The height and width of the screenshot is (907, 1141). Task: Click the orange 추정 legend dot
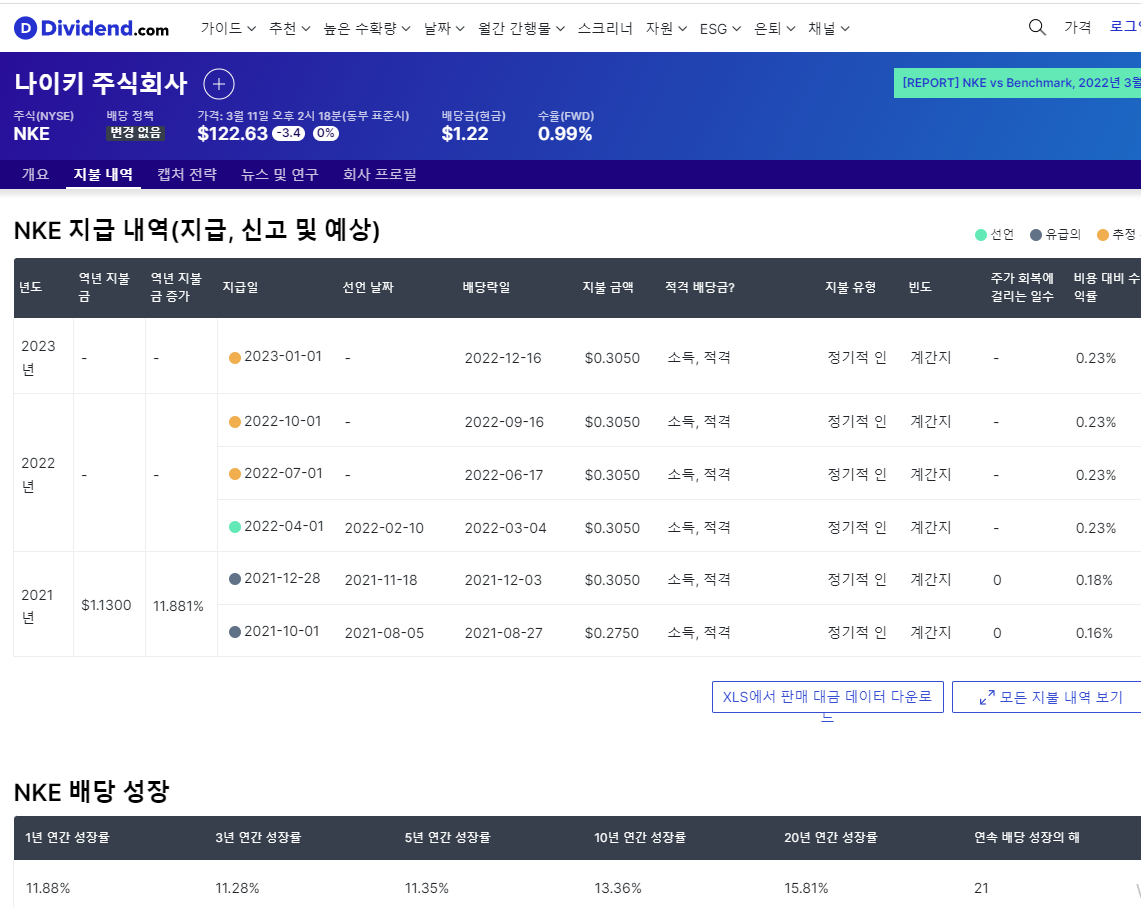pyautogui.click(x=1102, y=234)
